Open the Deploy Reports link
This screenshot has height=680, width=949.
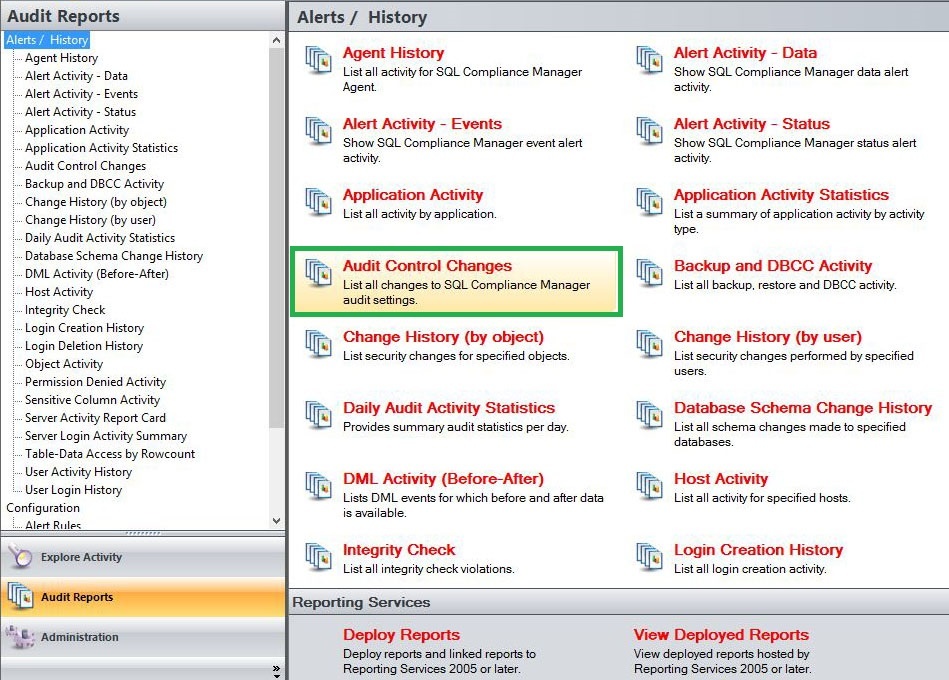tap(401, 635)
